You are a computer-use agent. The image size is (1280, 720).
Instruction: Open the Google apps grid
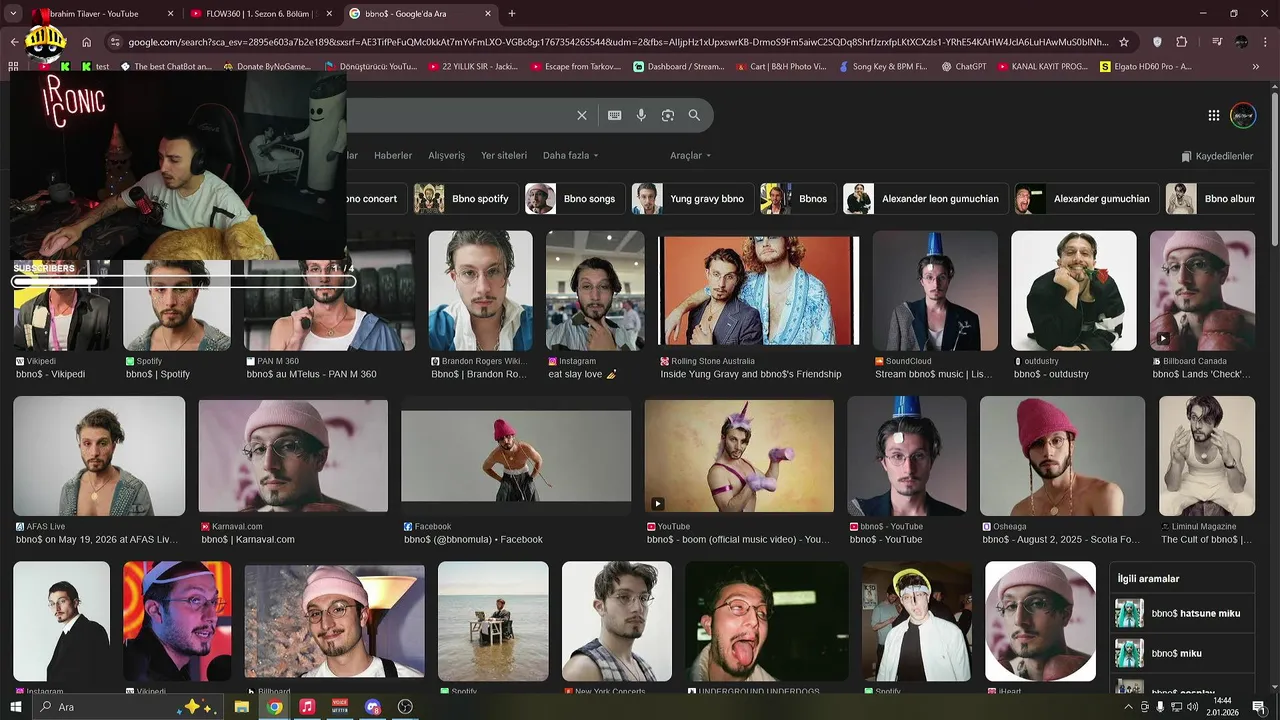click(1214, 115)
